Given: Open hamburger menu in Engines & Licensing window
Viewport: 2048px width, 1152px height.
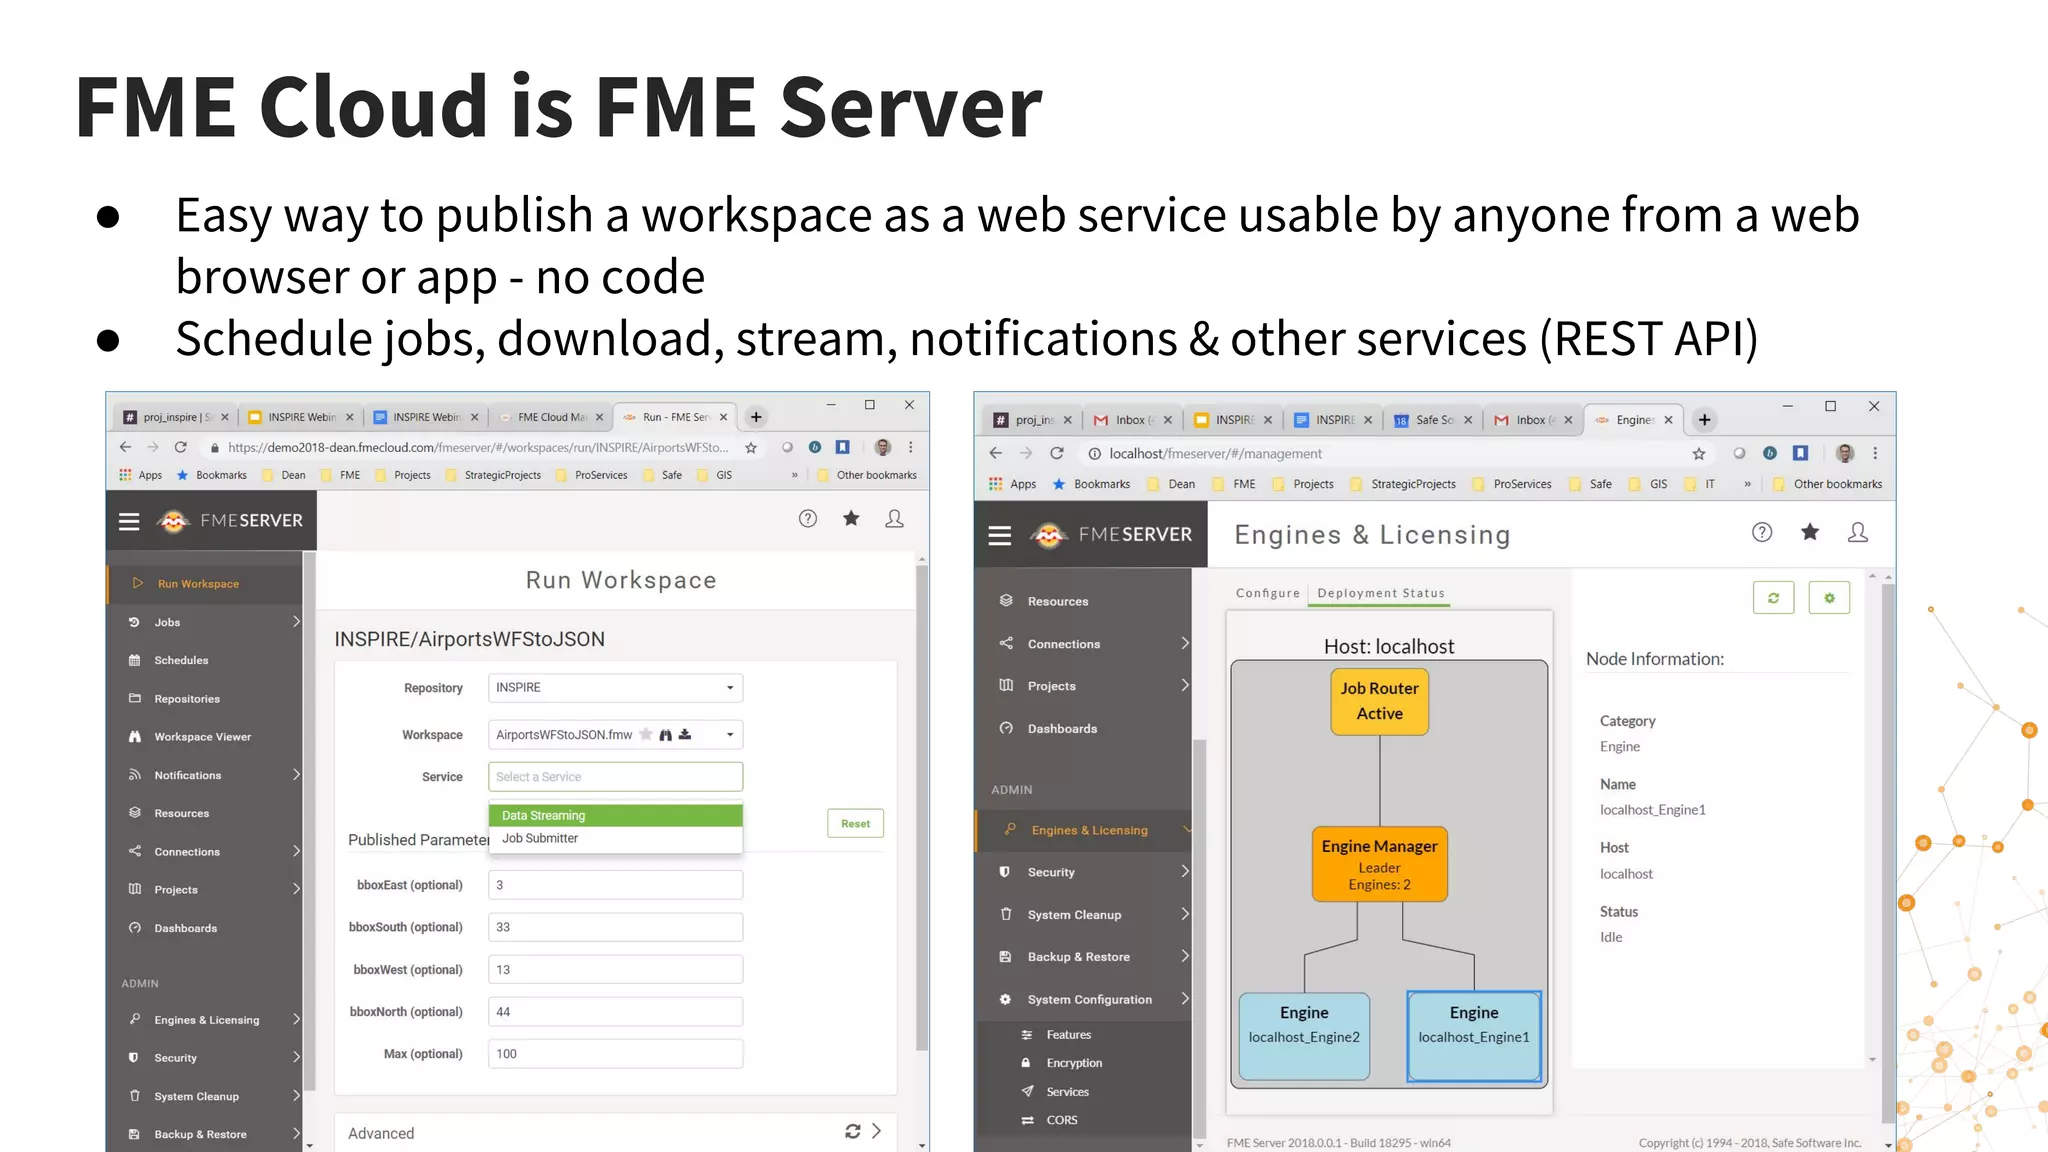Looking at the screenshot, I should (1000, 535).
